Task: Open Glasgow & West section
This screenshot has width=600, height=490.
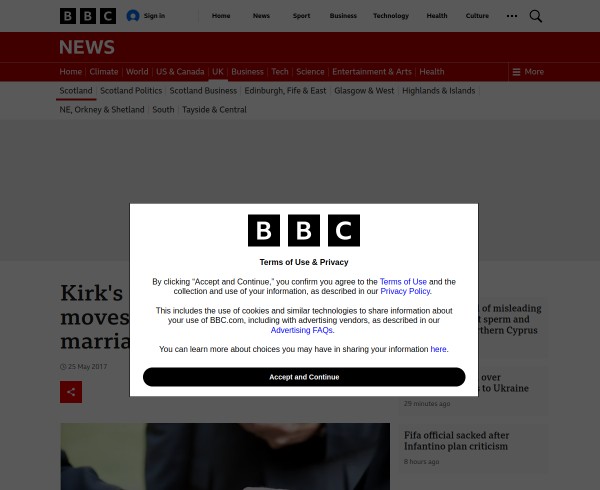Action: point(364,91)
